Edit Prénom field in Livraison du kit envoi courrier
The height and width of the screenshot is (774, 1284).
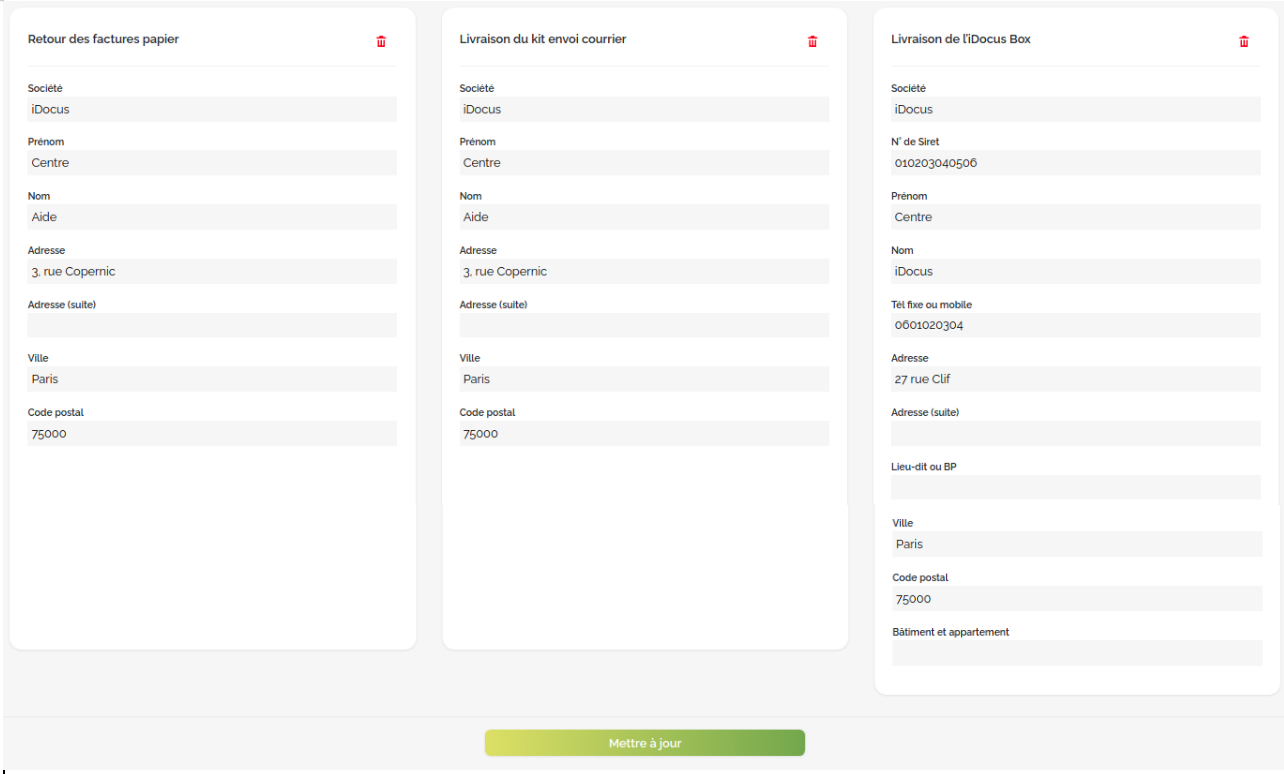(644, 163)
